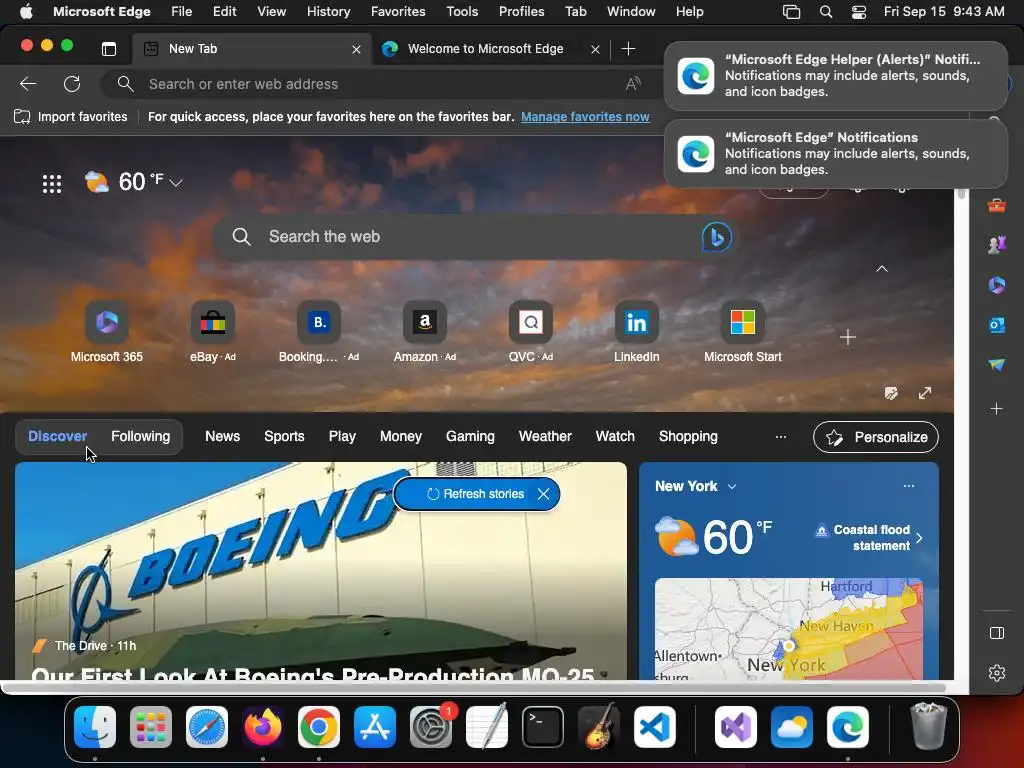Expand background to full page view

point(925,393)
